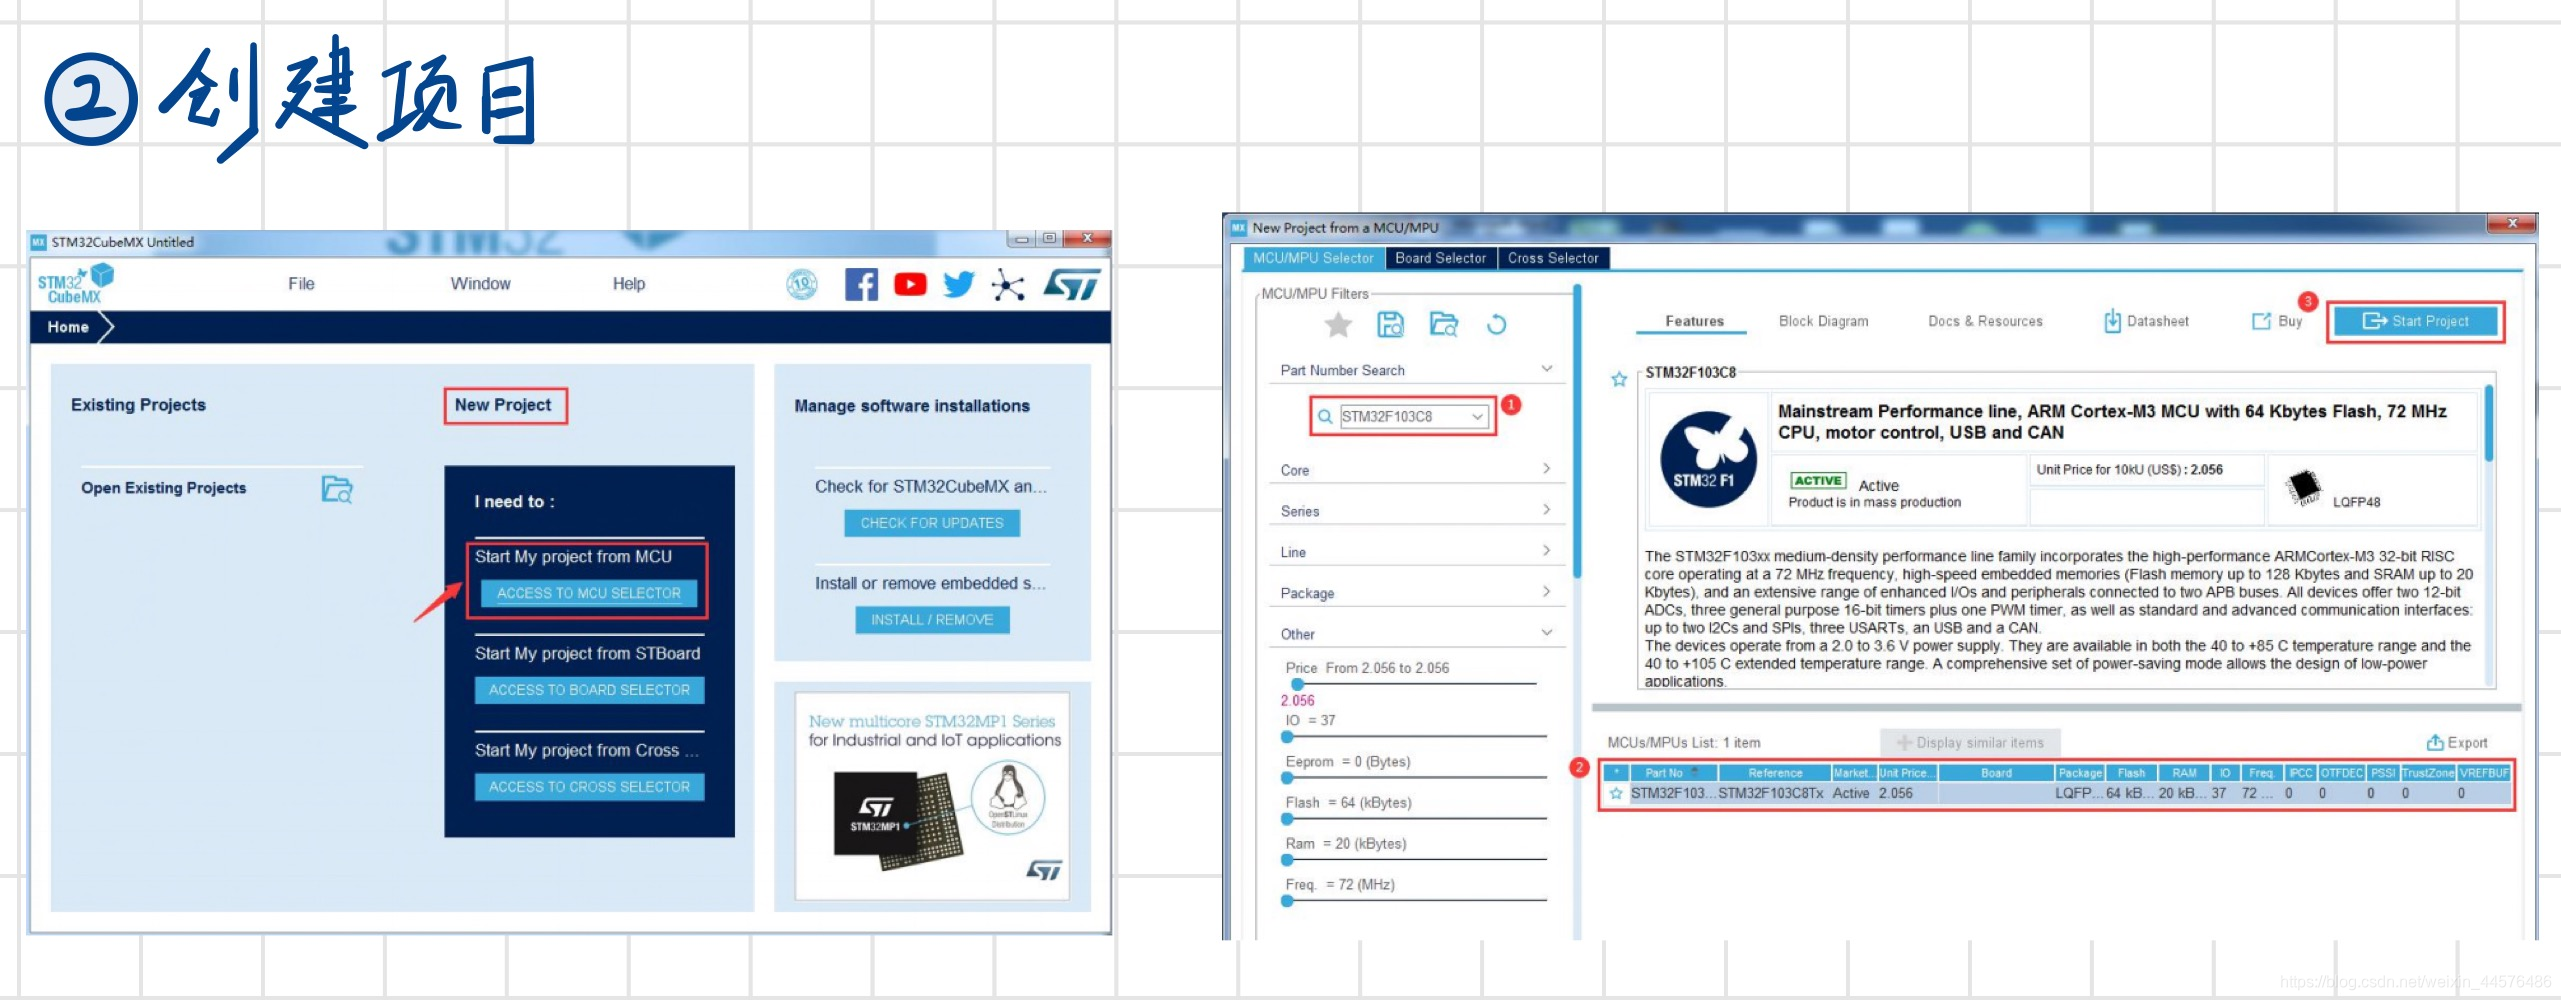Viewport: 2561px width, 1000px height.
Task: Open the Window menu
Action: coord(480,284)
